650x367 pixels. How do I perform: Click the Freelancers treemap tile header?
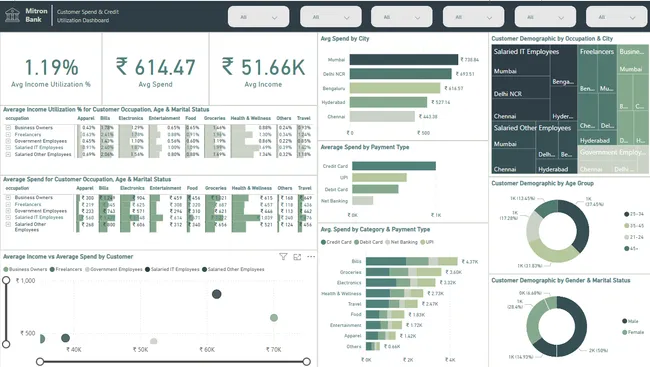(597, 51)
